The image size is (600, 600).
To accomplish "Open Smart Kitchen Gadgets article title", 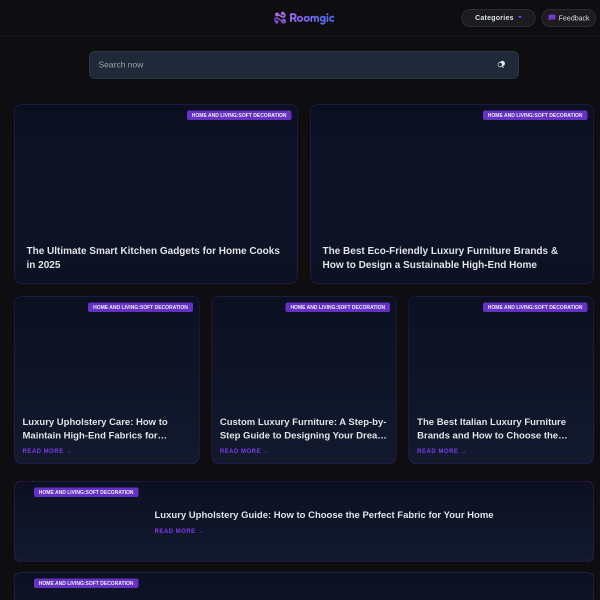I will (x=153, y=258).
